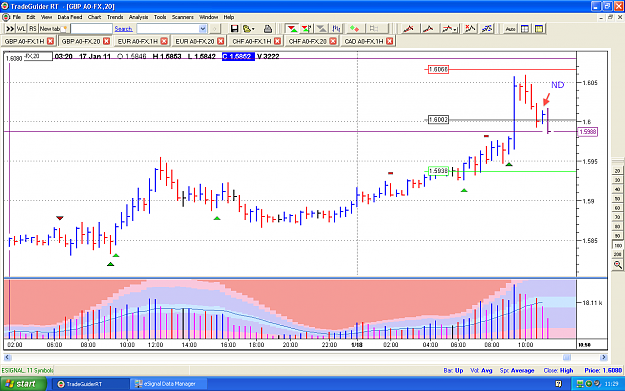Image resolution: width=625 pixels, height=391 pixels.
Task: Click the blue trend channel icon
Action: click(x=487, y=29)
